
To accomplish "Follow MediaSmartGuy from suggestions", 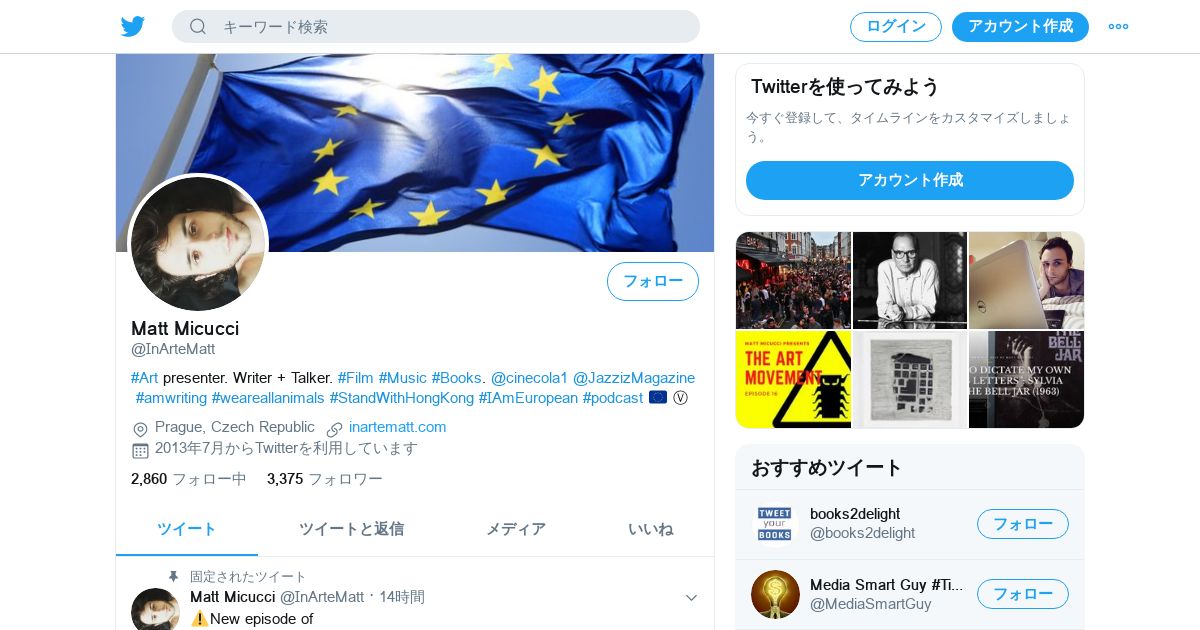I will [x=1023, y=594].
